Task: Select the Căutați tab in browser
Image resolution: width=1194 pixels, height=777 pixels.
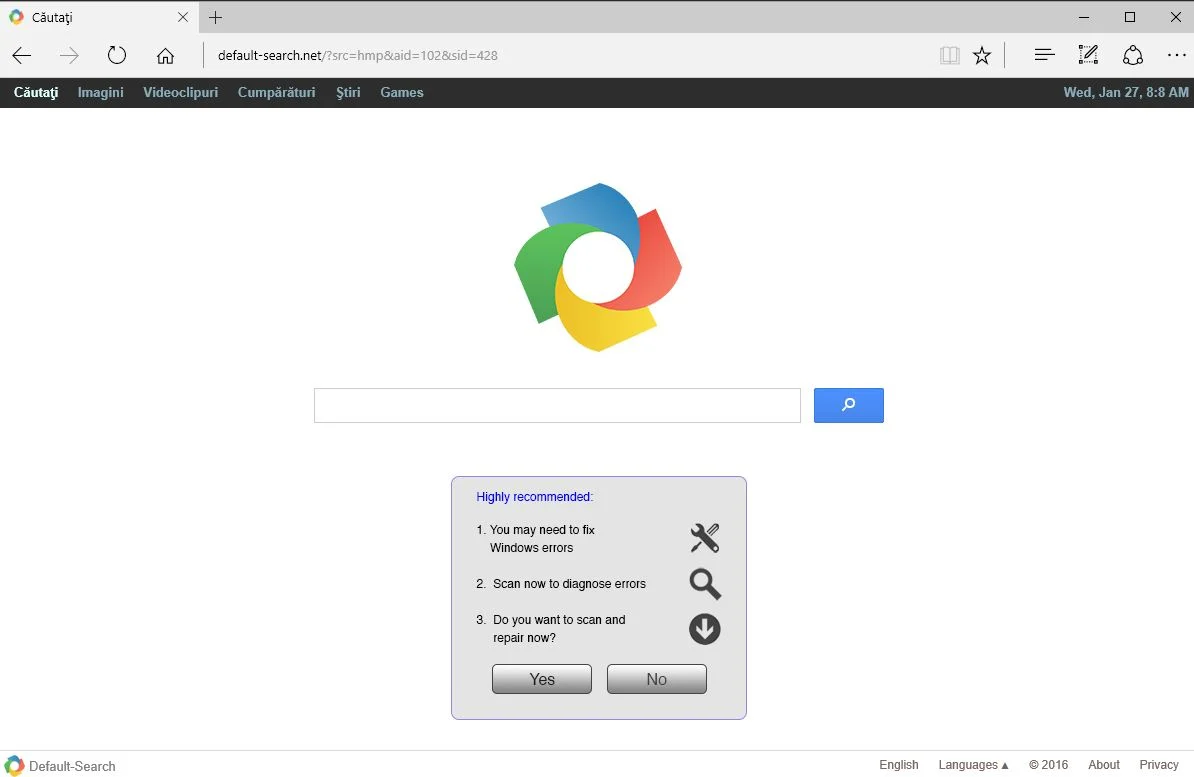Action: pyautogui.click(x=99, y=17)
